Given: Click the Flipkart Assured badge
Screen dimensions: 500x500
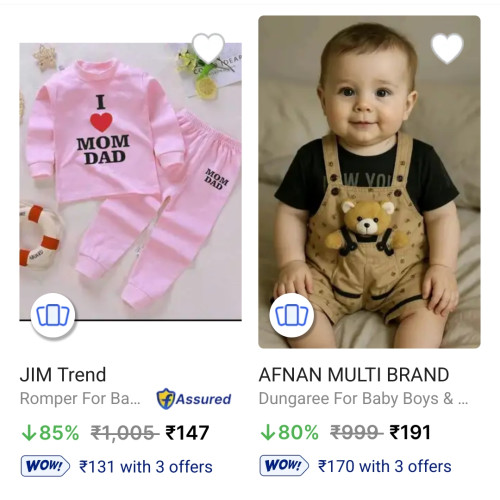Looking at the screenshot, I should coord(194,399).
